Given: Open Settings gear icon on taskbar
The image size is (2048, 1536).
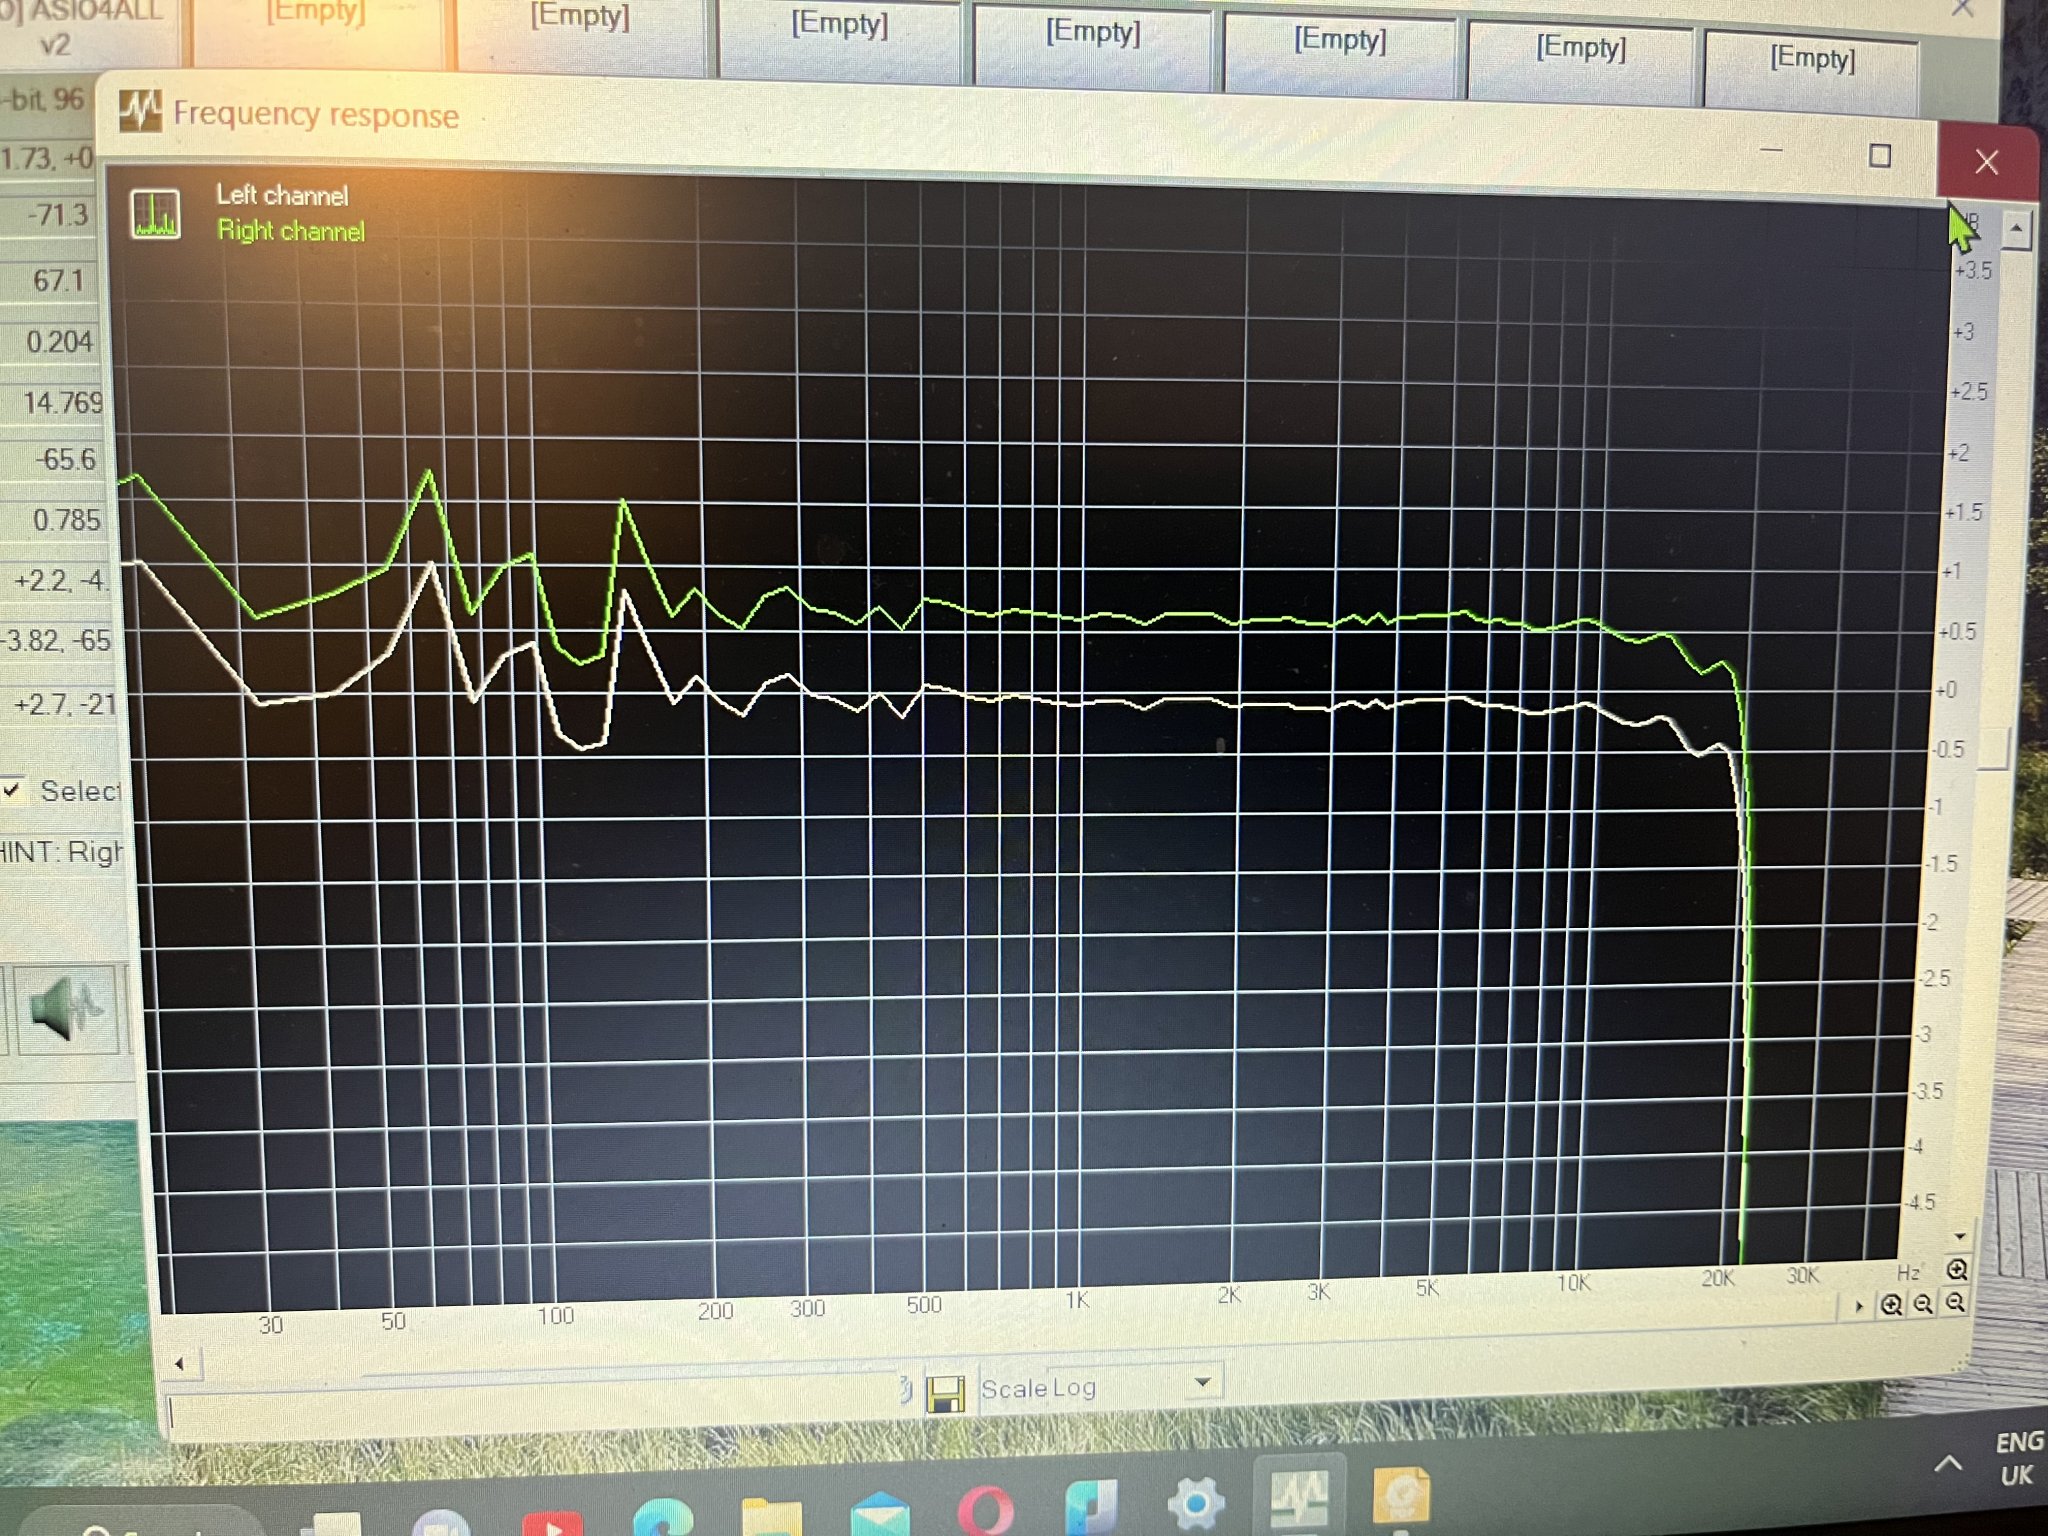Looking at the screenshot, I should click(1195, 1502).
